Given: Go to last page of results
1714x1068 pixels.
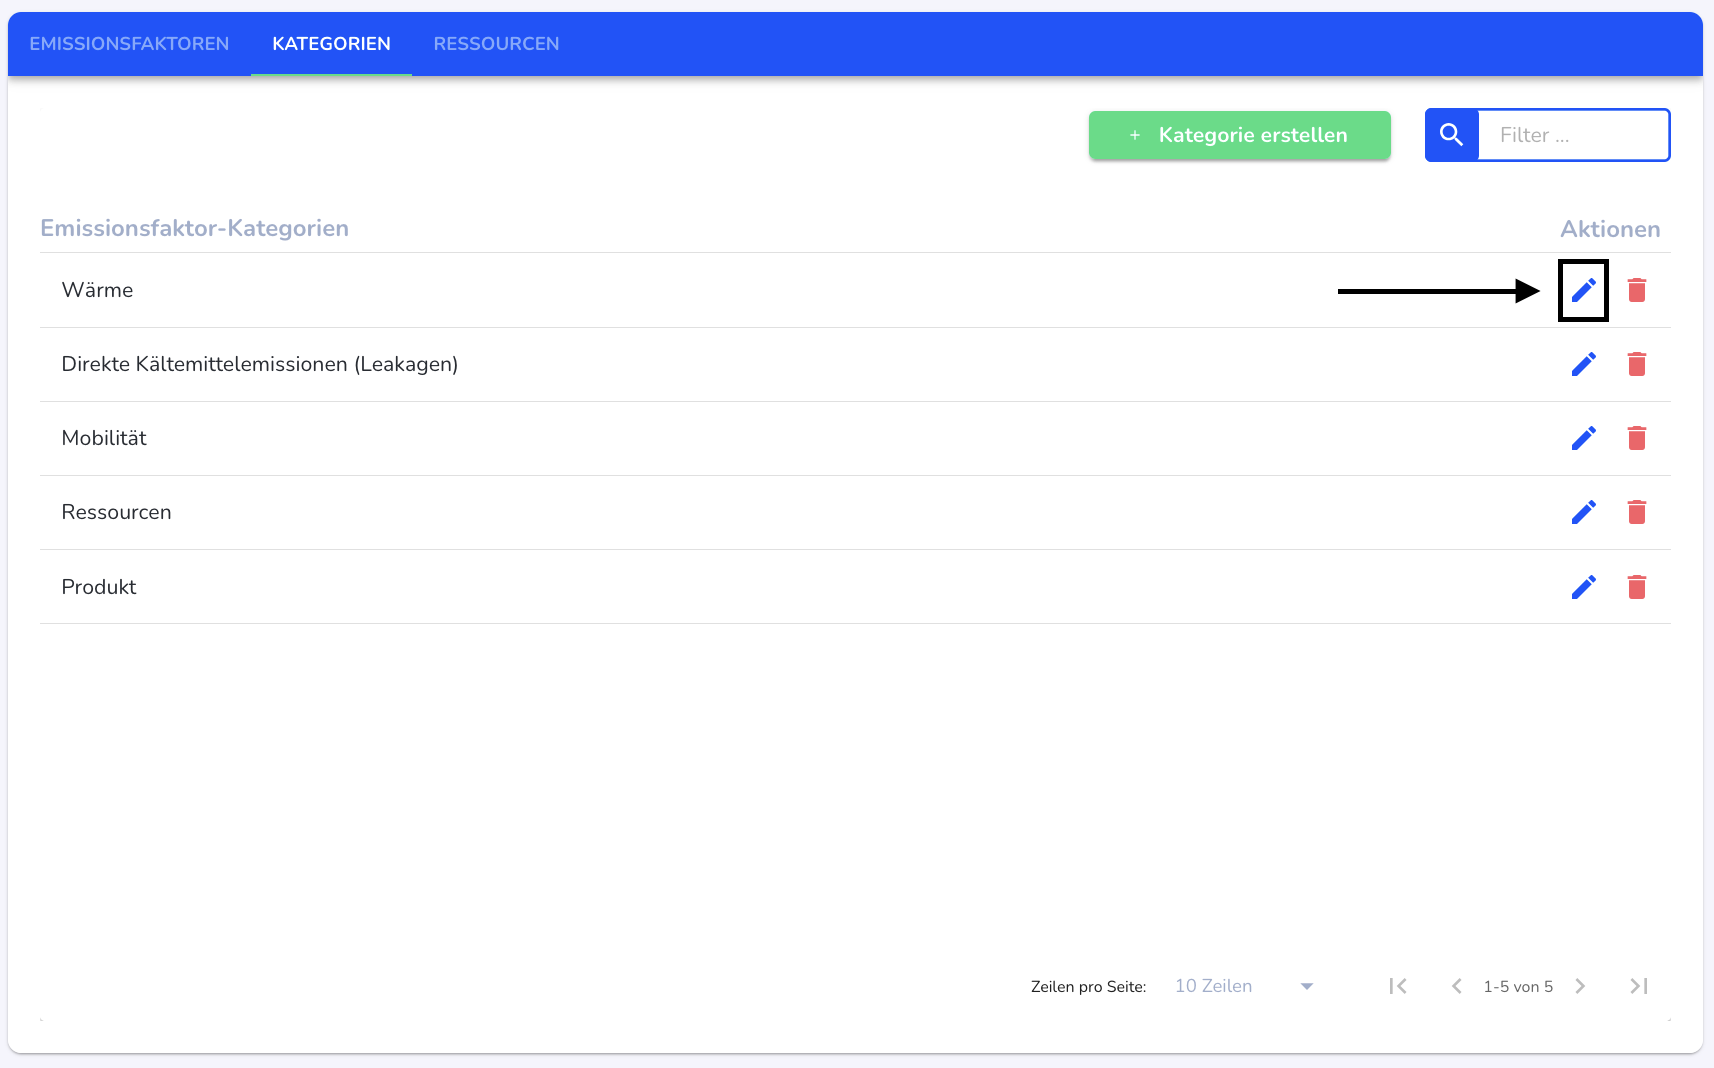Looking at the screenshot, I should 1638,986.
